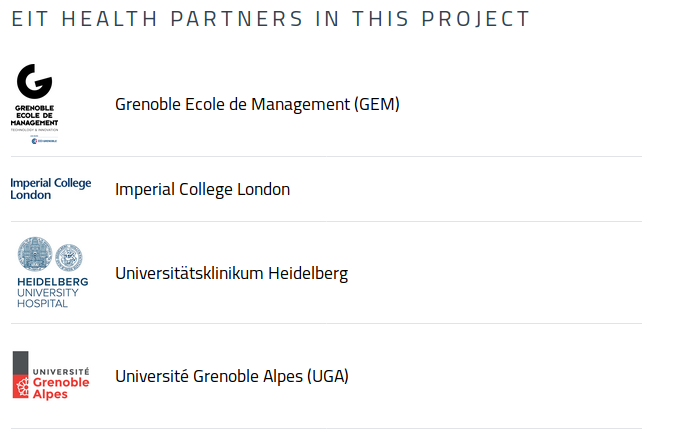This screenshot has width=675, height=431.
Task: Click the red Grenoble Alpes logo wording
Action: (x=61, y=388)
